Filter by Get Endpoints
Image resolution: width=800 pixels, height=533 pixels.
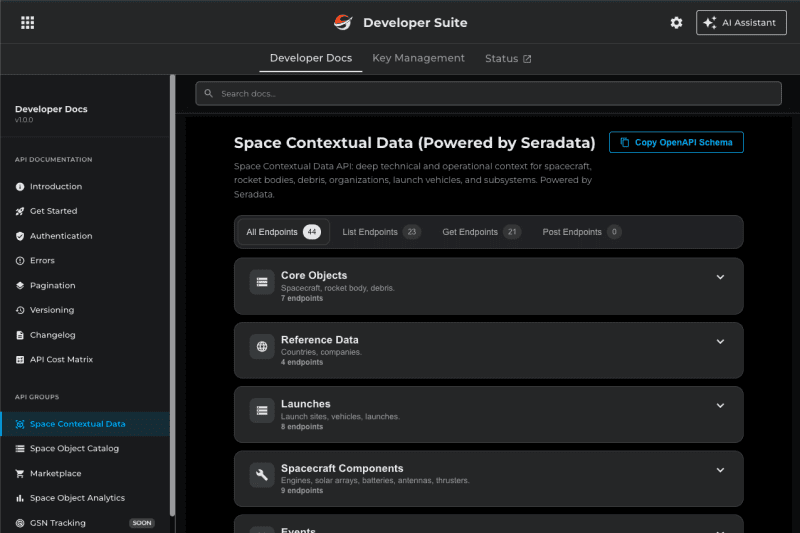tap(481, 232)
